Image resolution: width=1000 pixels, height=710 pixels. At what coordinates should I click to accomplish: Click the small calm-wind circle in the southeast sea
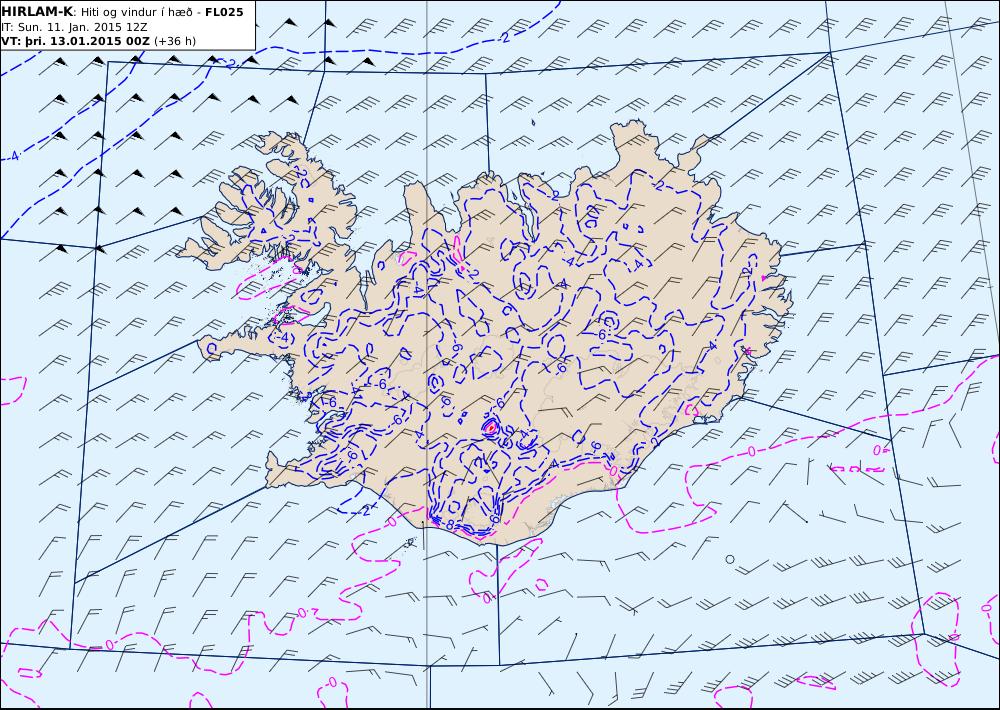click(x=730, y=559)
